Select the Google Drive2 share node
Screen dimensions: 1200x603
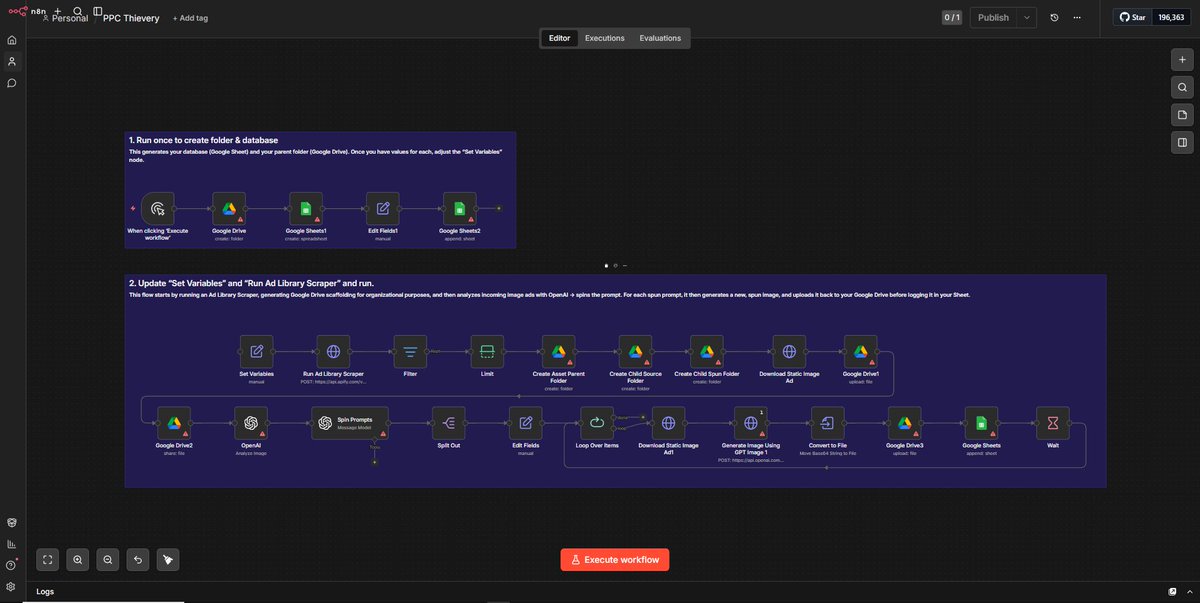tap(174, 422)
